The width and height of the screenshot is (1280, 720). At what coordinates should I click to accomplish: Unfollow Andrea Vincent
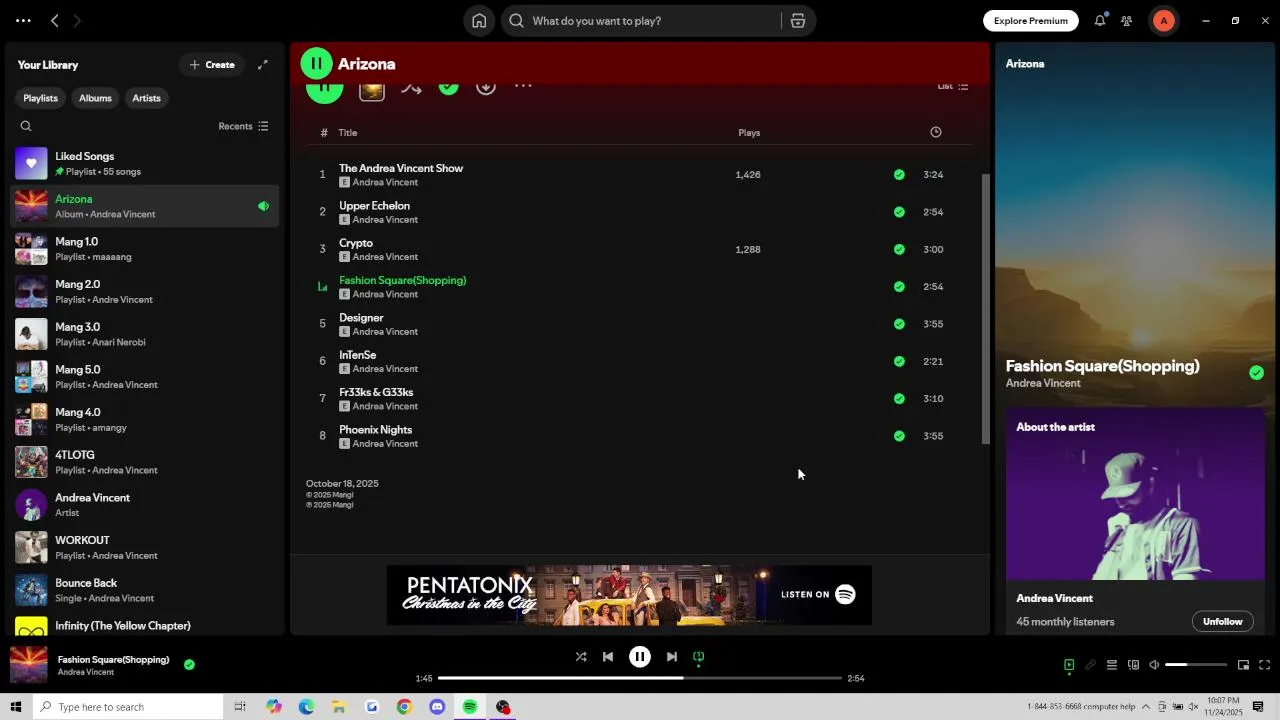(1222, 621)
